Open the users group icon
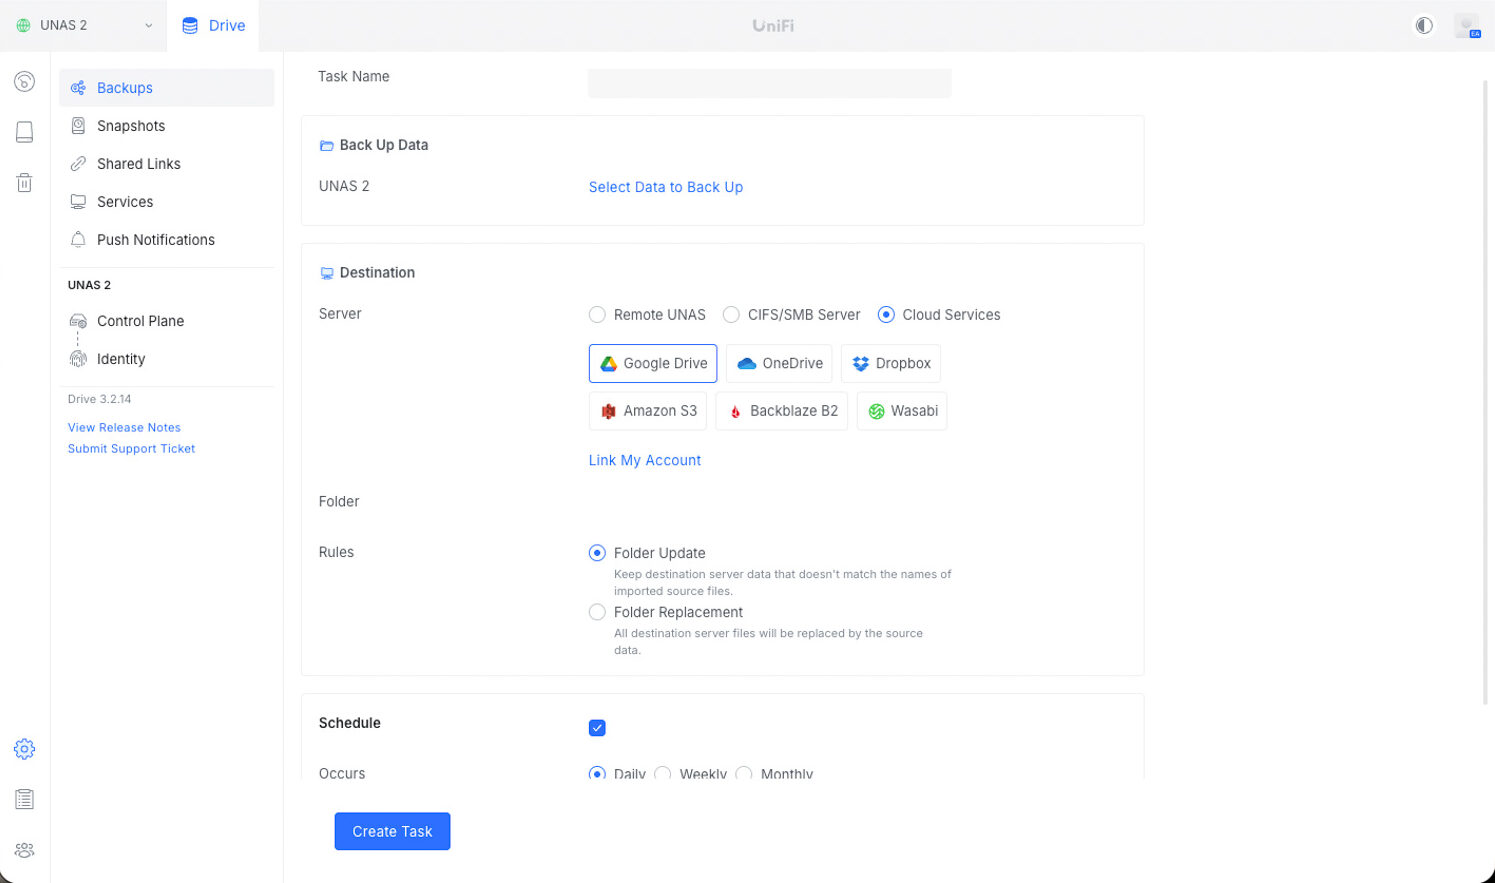1495x883 pixels. tap(25, 850)
